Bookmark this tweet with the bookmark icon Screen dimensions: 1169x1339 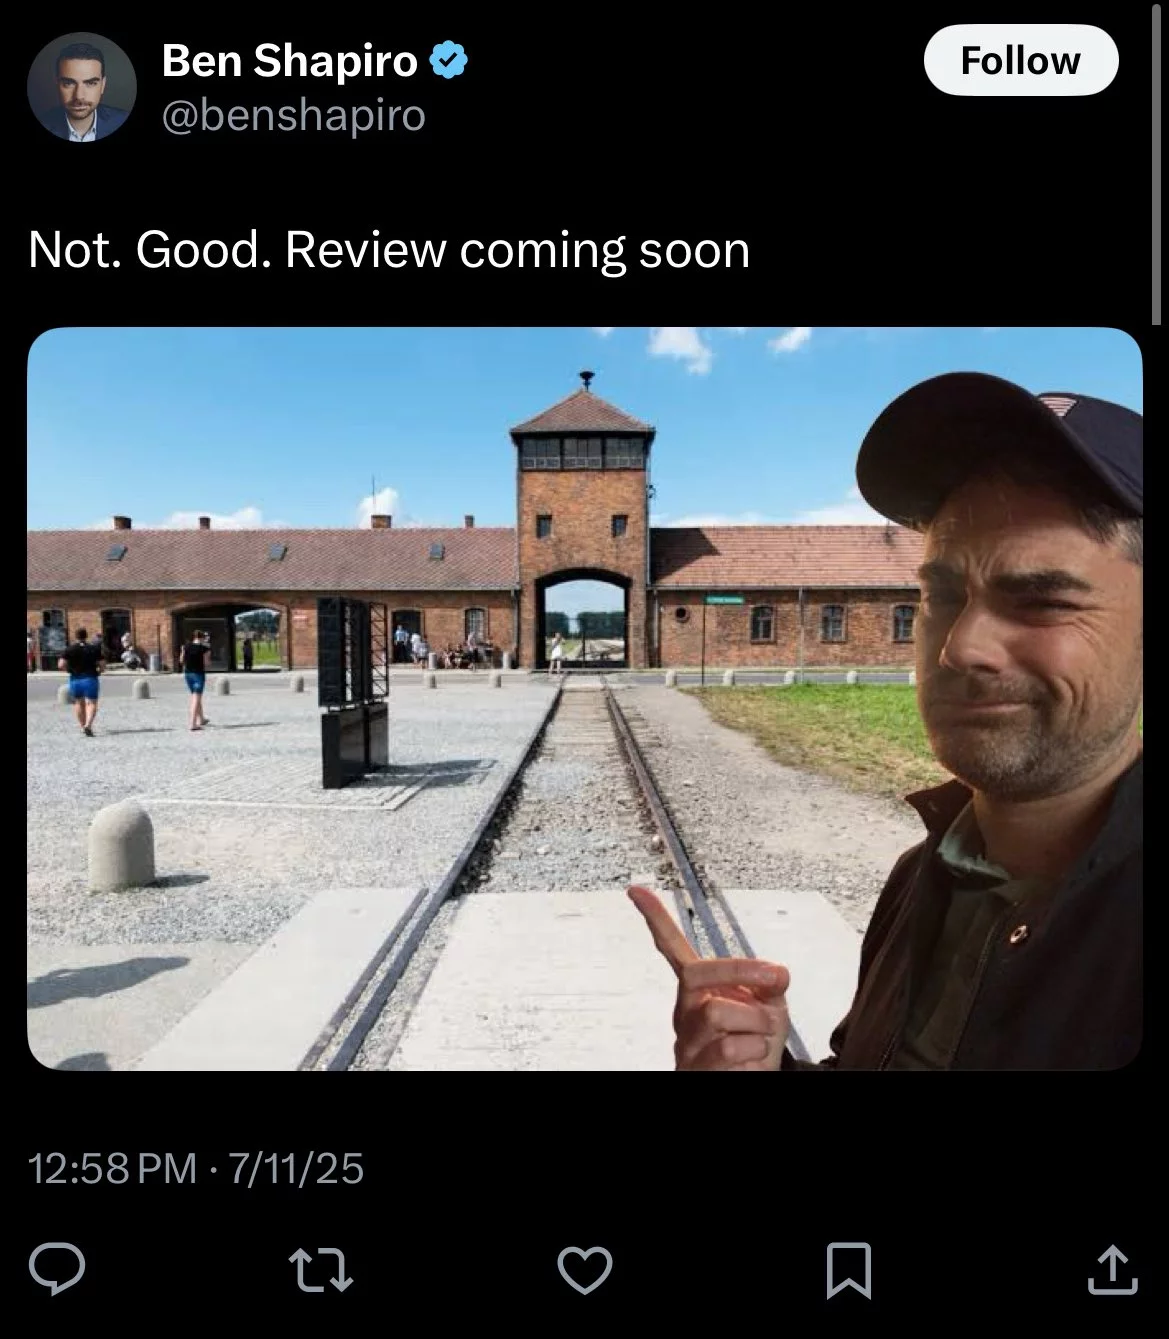[848, 1270]
